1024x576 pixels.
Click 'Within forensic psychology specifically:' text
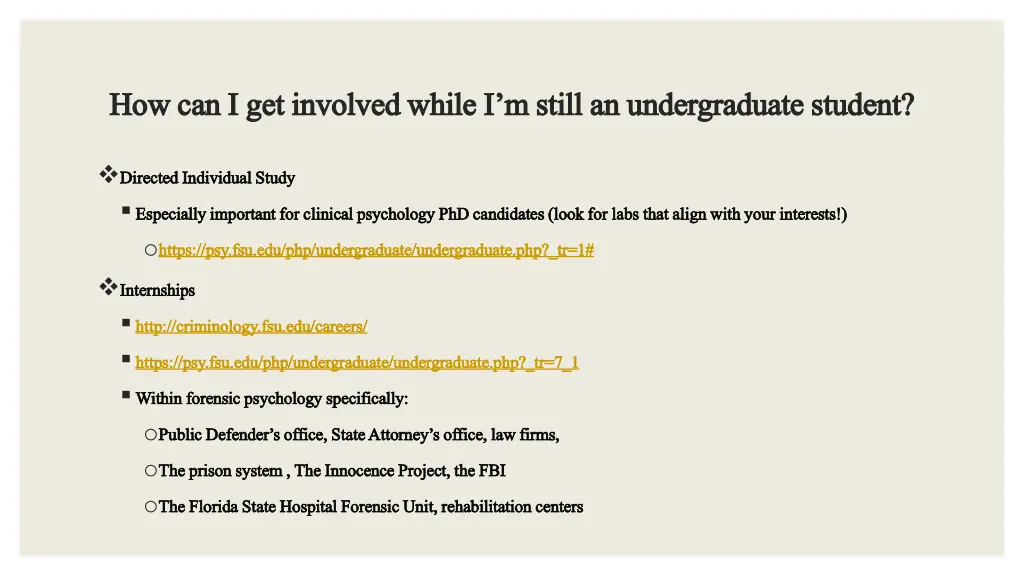(272, 398)
